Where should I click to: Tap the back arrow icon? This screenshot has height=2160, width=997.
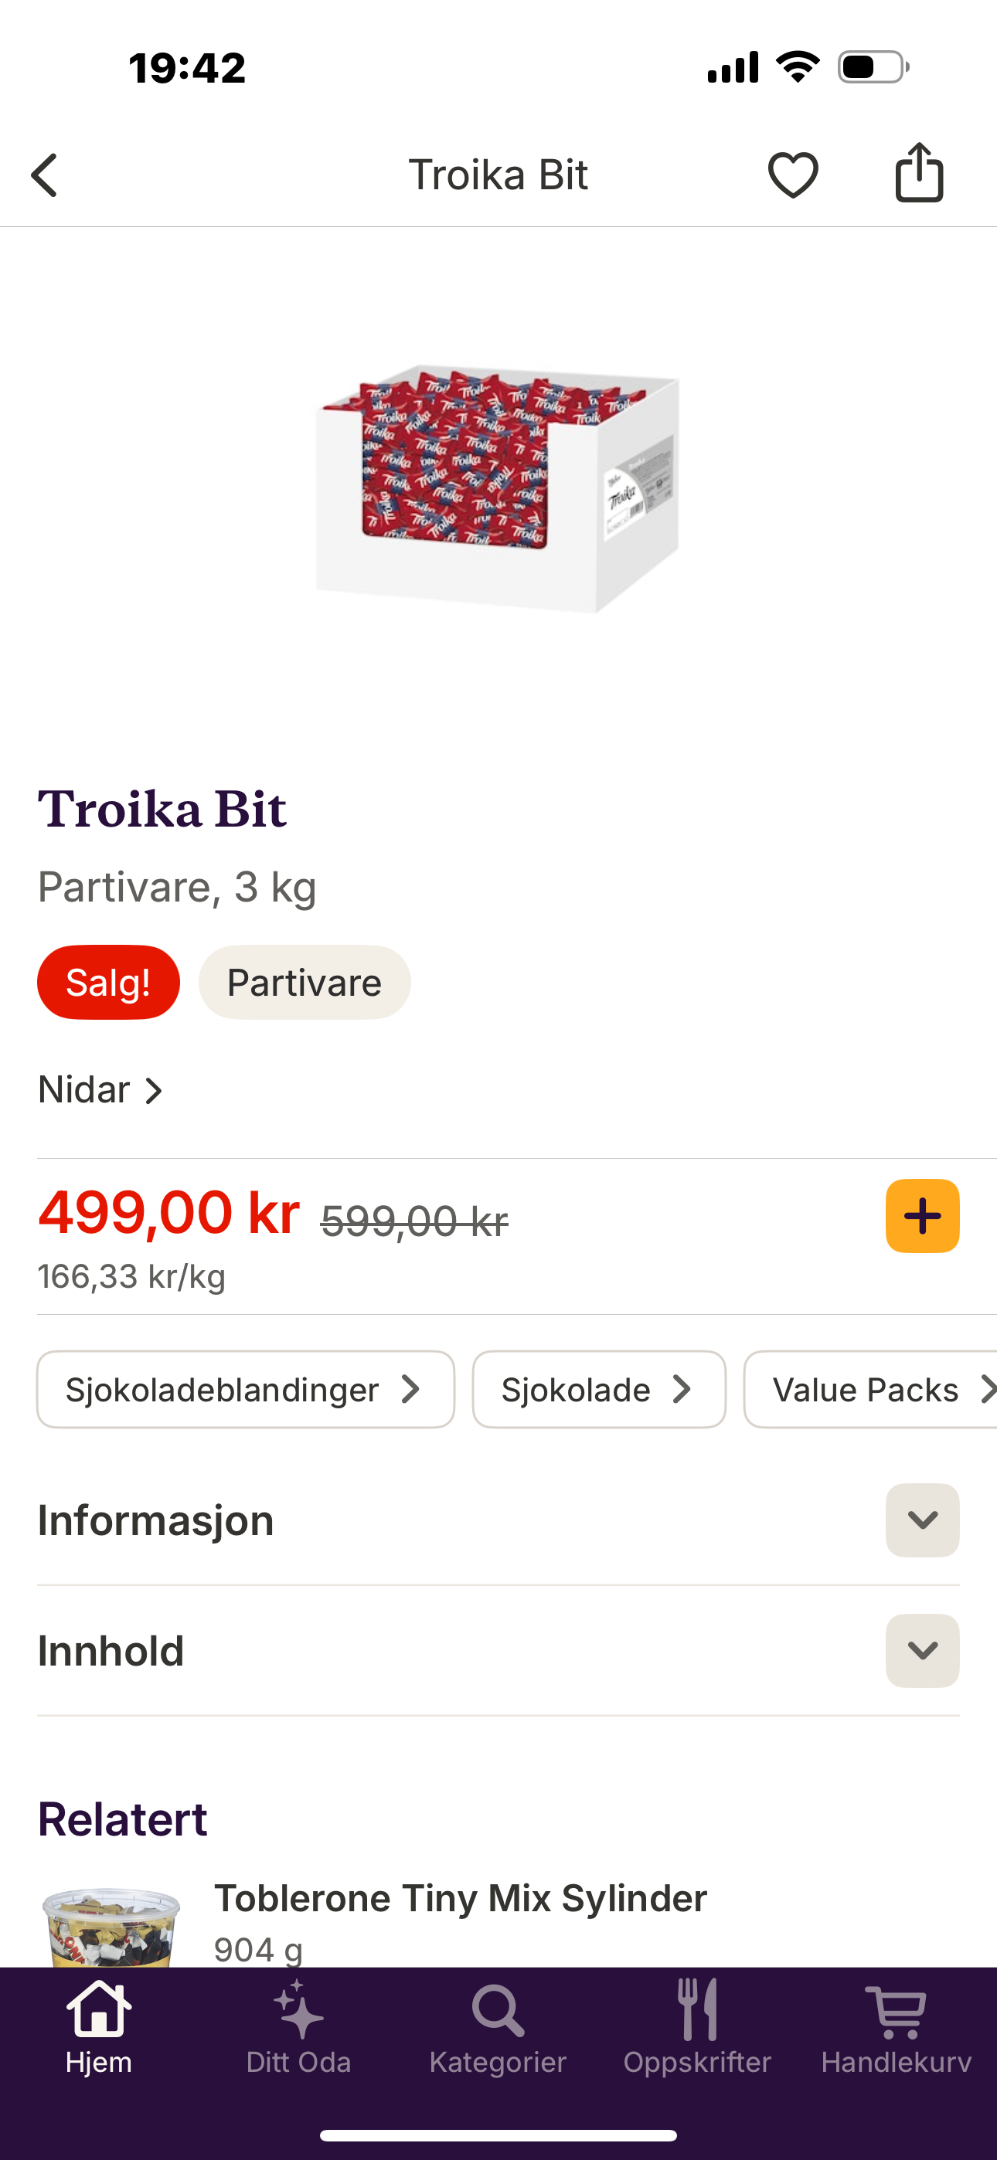coord(44,175)
